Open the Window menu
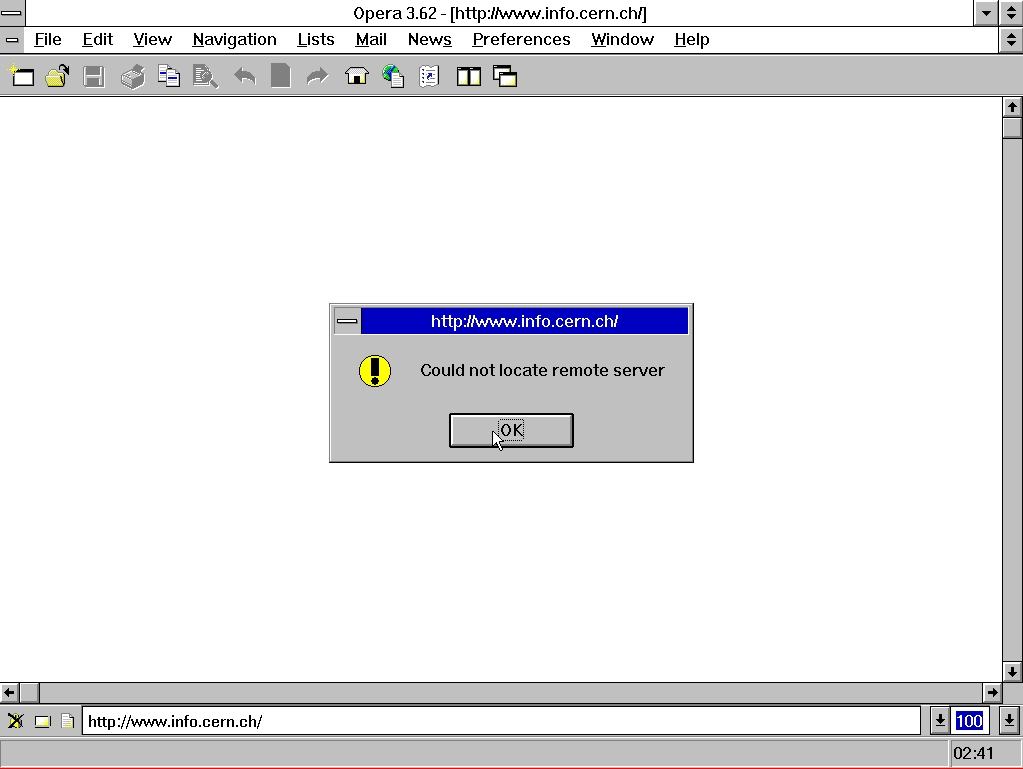Viewport: 1023px width, 769px height. click(x=622, y=40)
